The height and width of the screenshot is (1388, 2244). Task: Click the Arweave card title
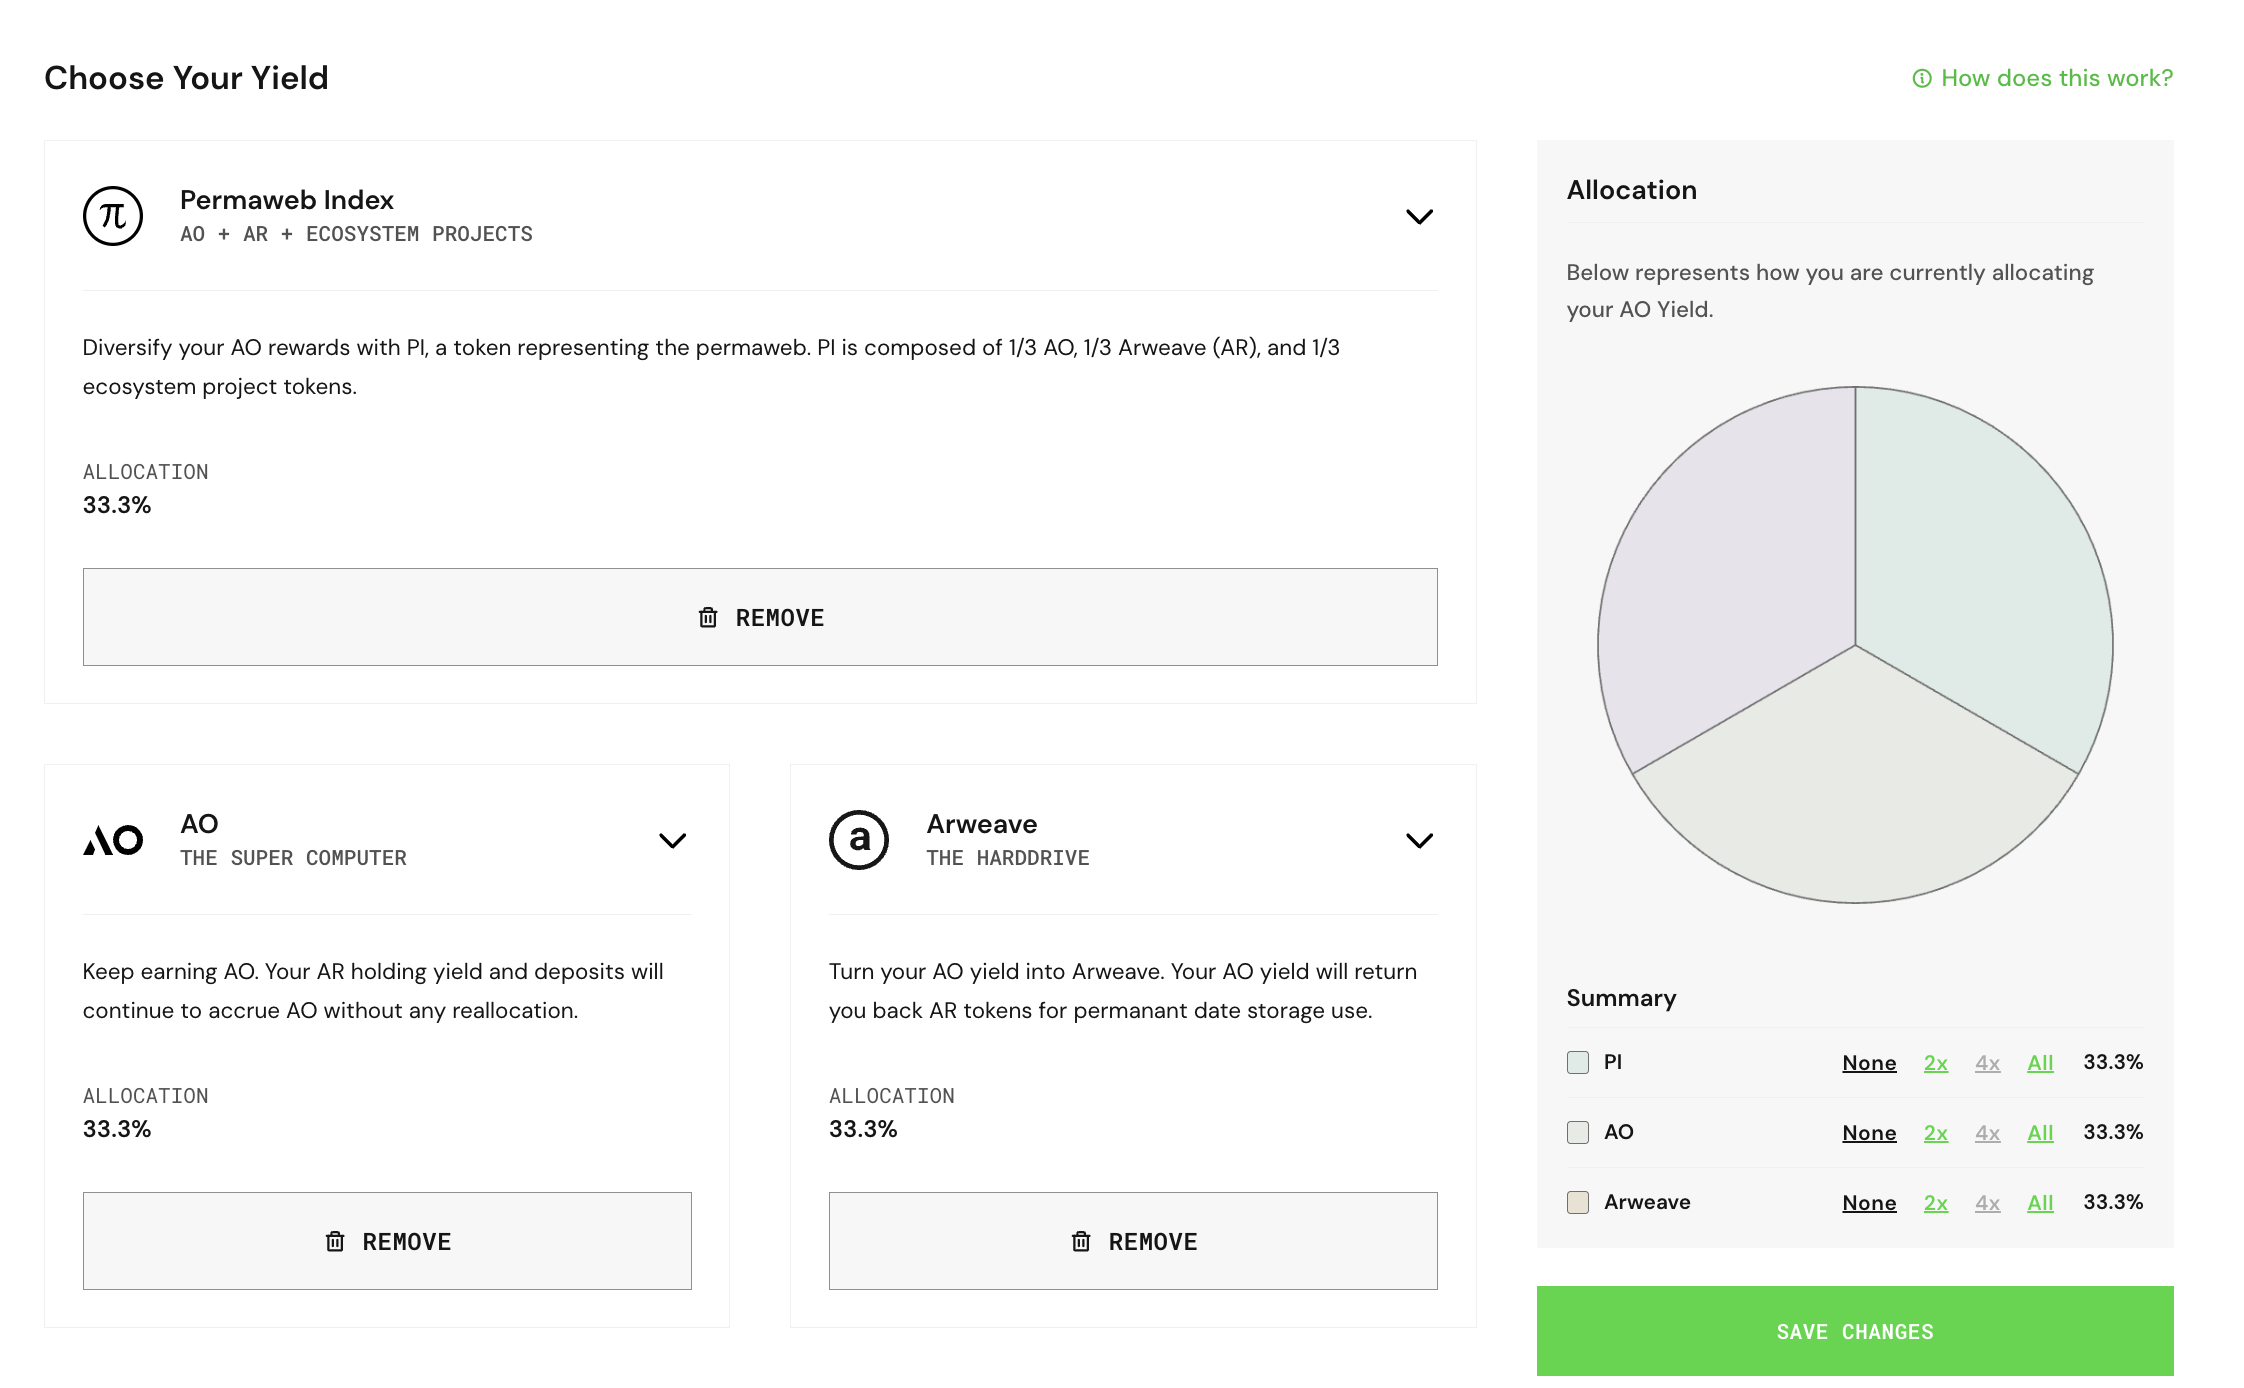(x=982, y=824)
